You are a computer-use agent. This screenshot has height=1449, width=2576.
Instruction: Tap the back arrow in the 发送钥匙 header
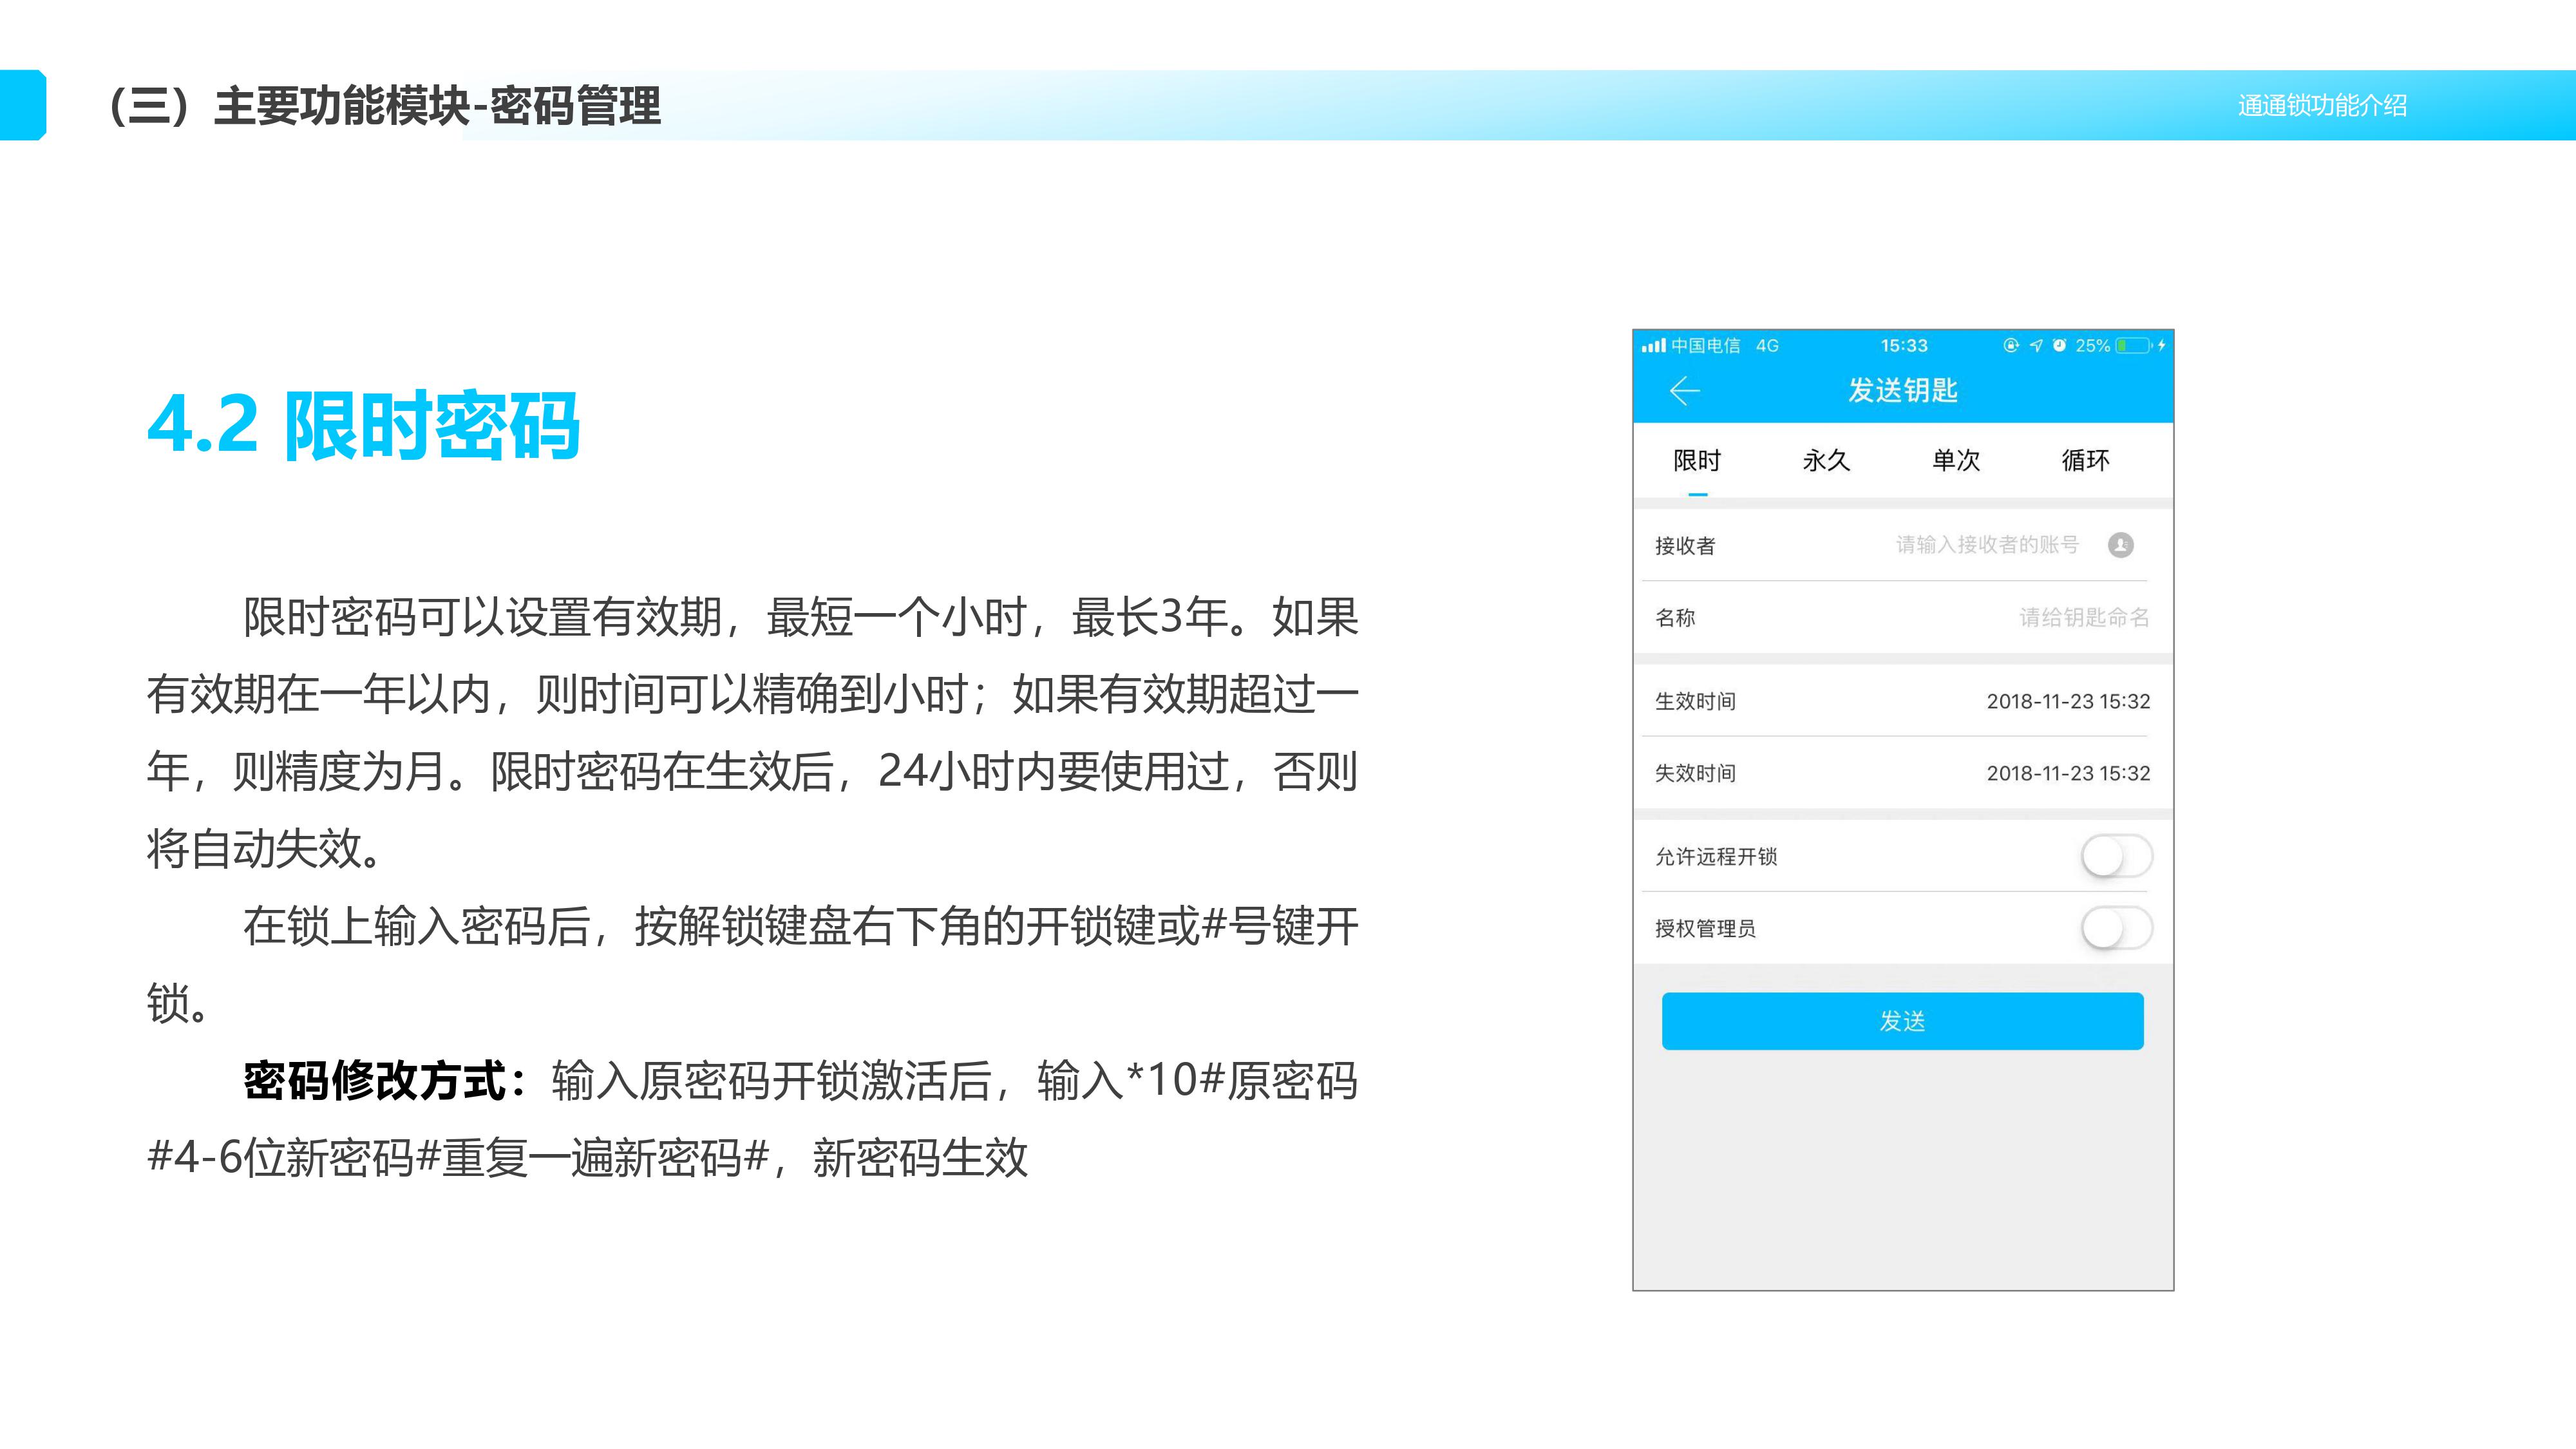point(1685,390)
